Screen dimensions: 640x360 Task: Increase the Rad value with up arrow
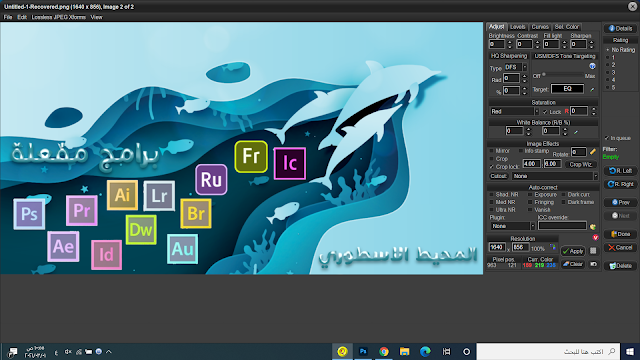pyautogui.click(x=524, y=76)
